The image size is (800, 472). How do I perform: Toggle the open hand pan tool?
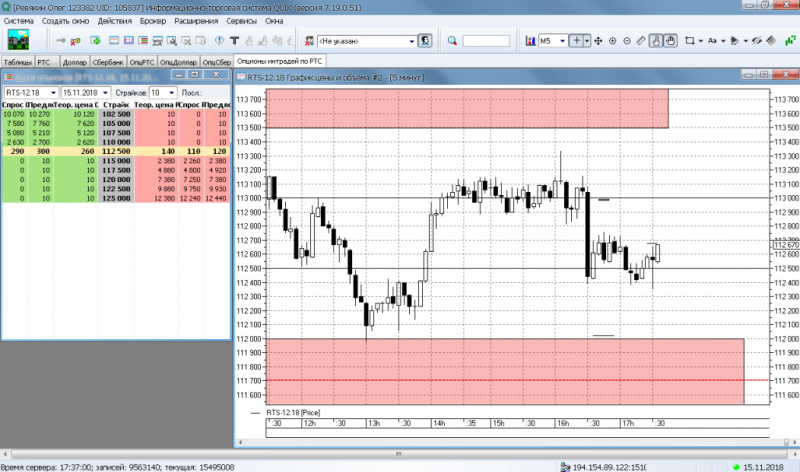coord(670,41)
